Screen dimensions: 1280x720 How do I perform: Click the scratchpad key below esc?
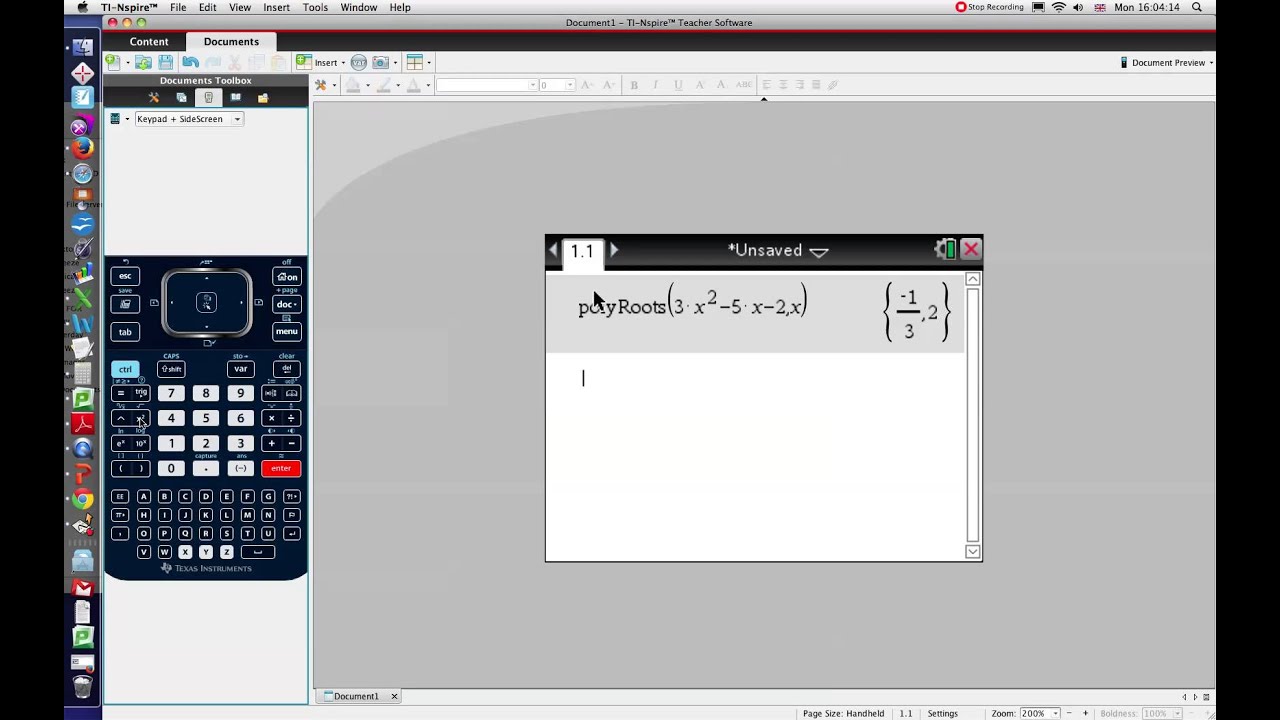(x=125, y=304)
